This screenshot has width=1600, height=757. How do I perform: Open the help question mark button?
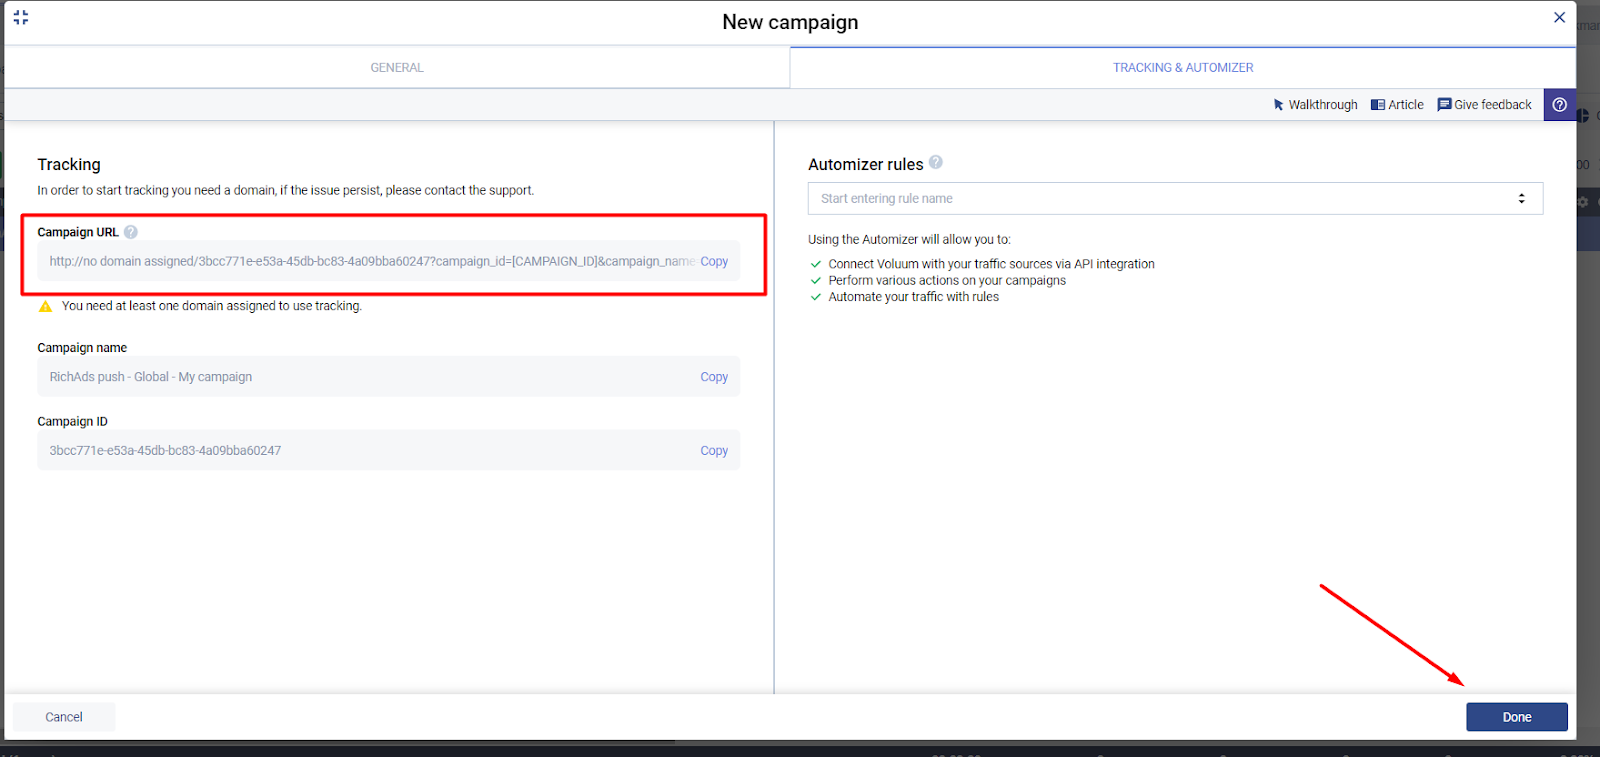pos(1559,105)
